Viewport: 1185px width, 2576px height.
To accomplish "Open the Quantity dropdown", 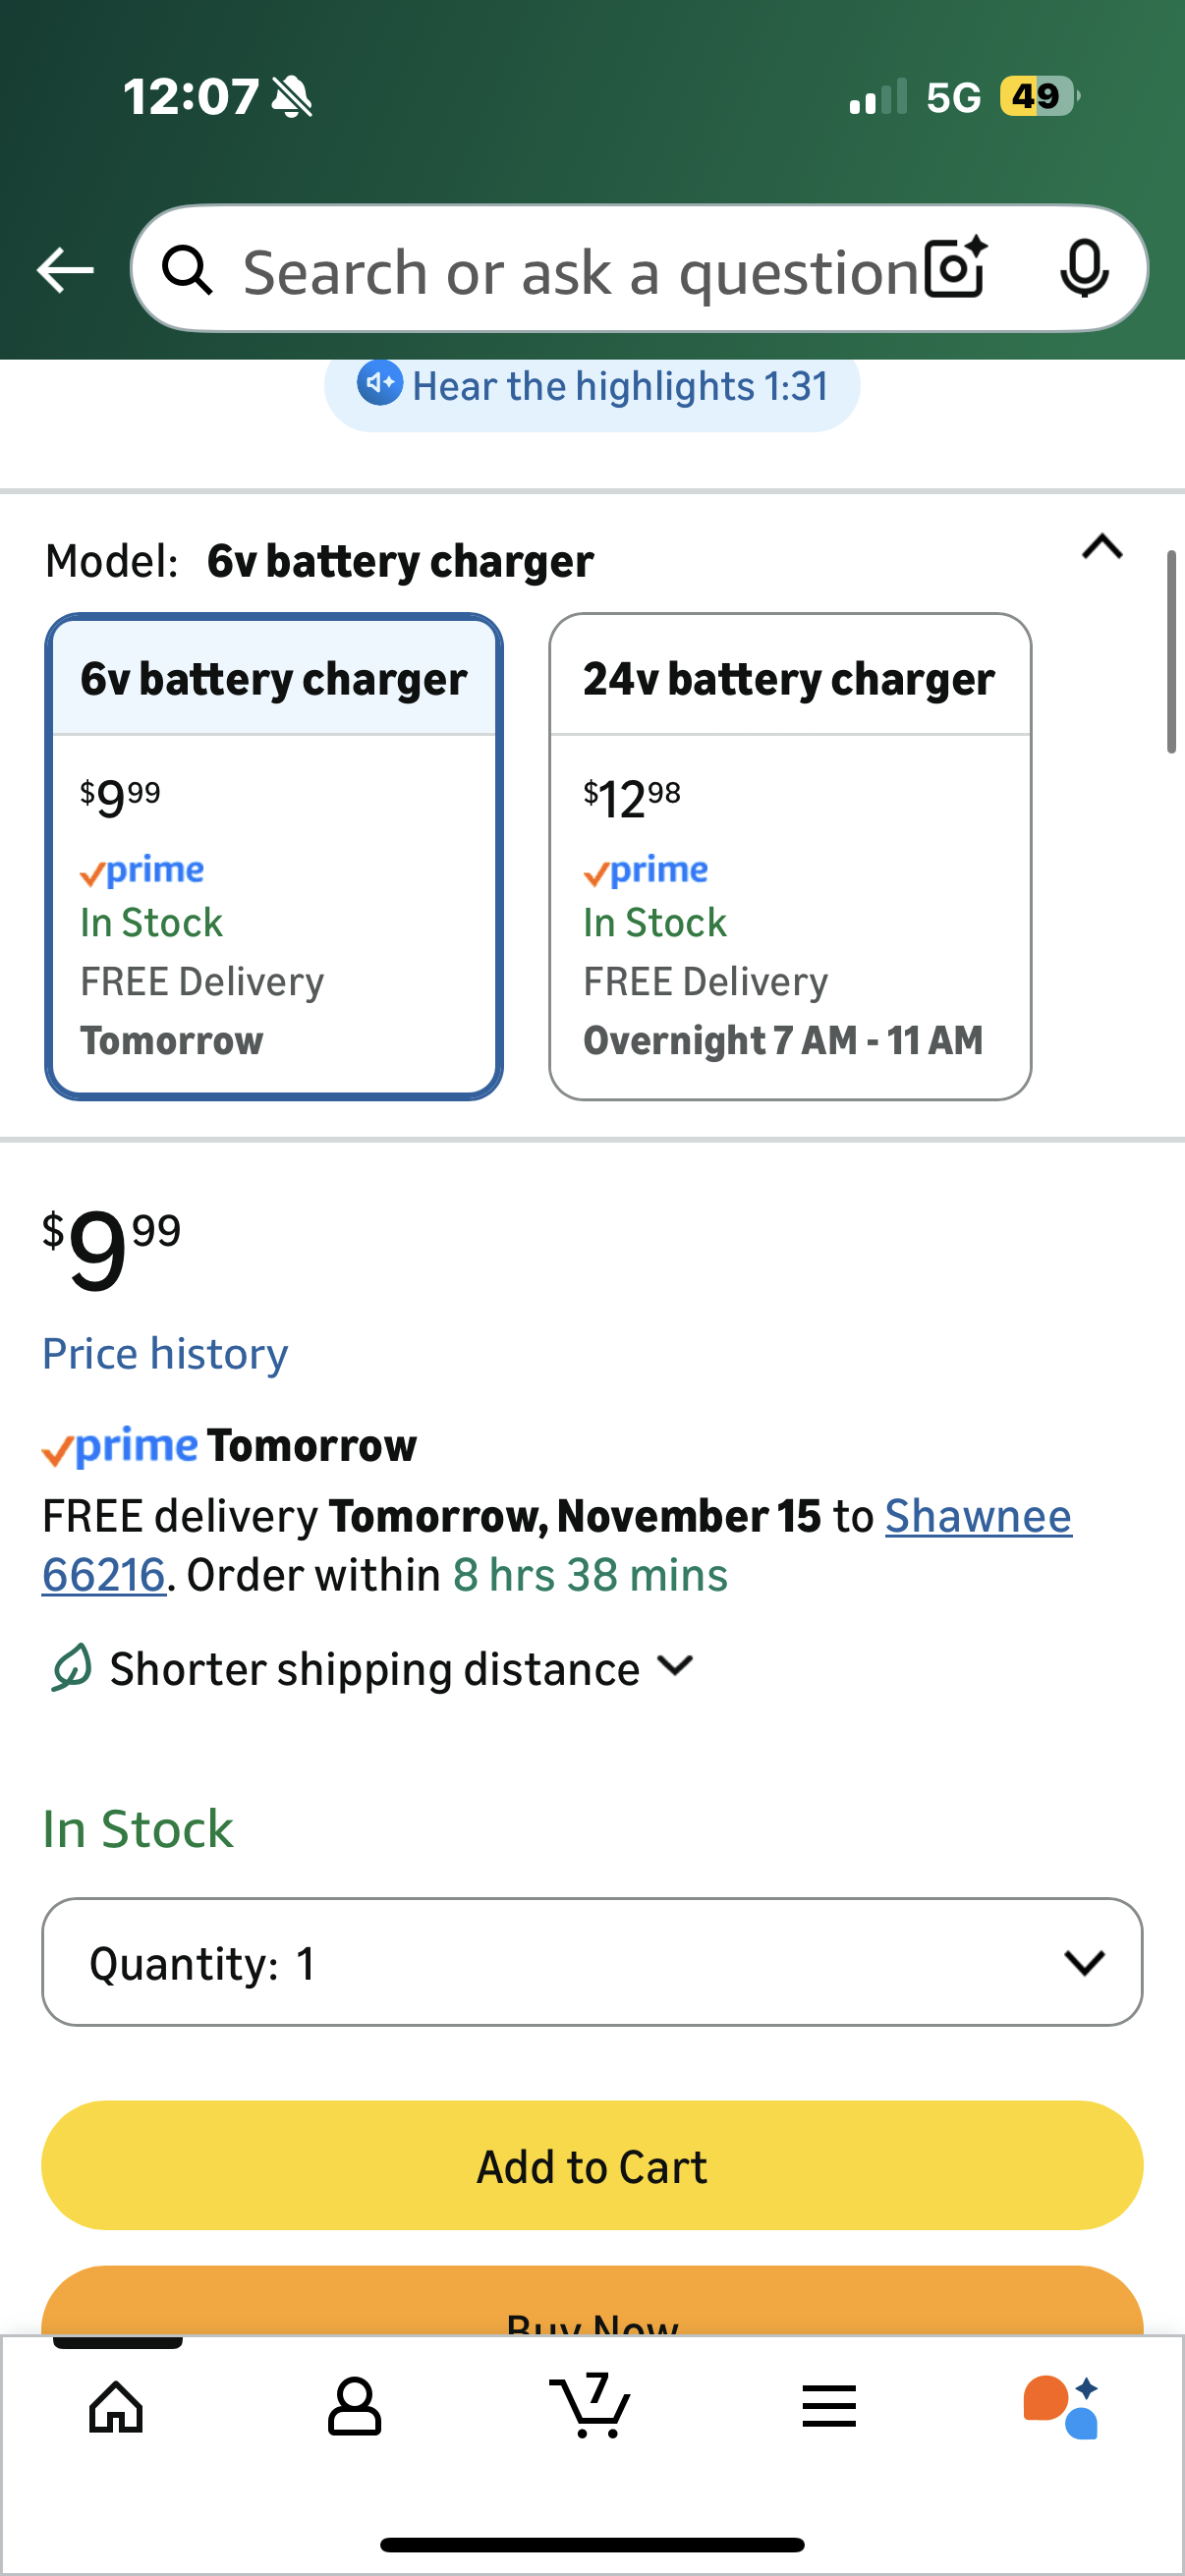I will pyautogui.click(x=592, y=1962).
